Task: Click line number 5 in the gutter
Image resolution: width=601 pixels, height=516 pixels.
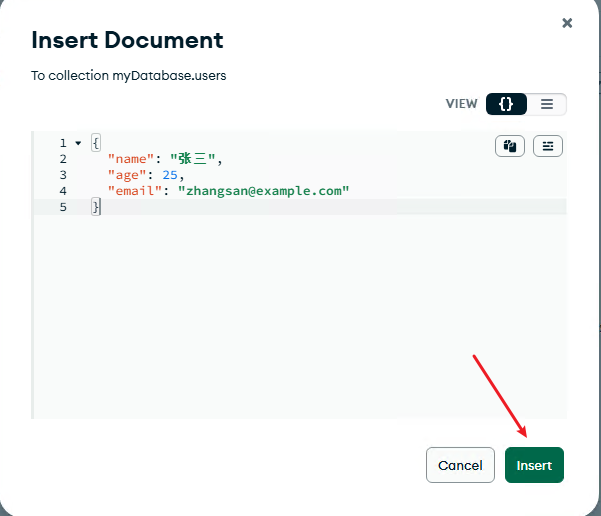Action: [63, 207]
